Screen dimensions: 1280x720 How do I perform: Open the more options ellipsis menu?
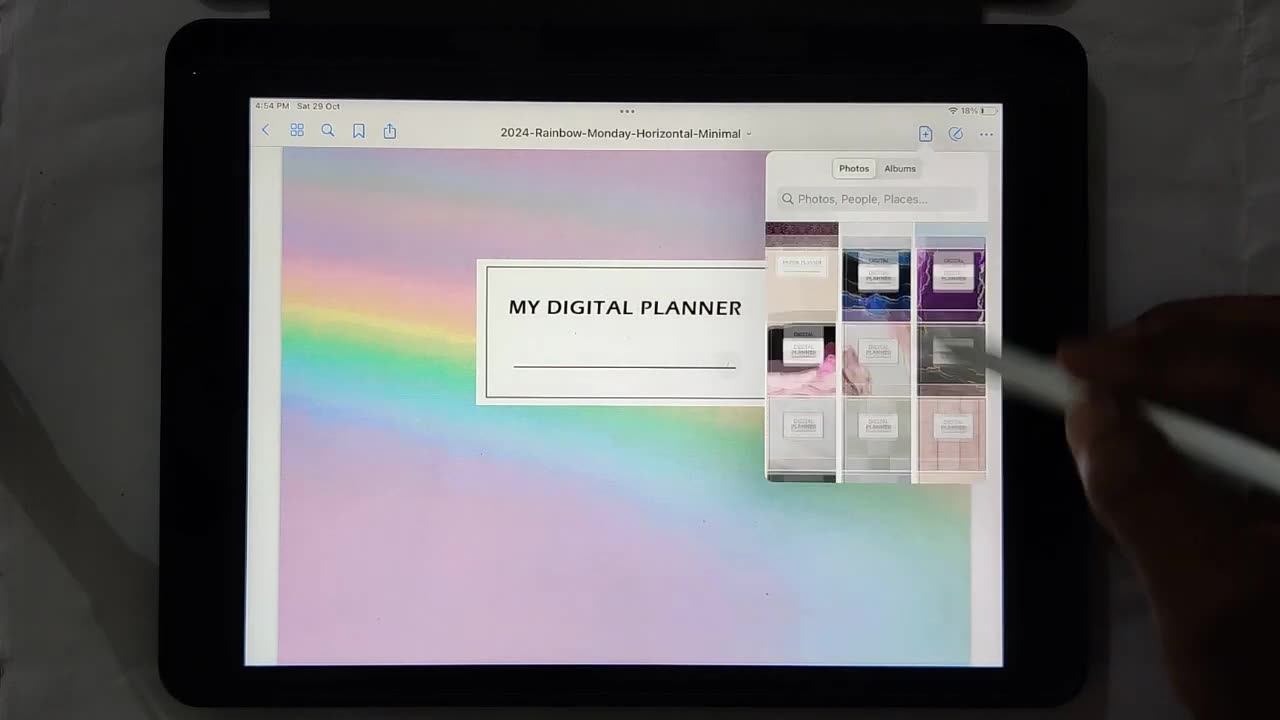point(987,134)
